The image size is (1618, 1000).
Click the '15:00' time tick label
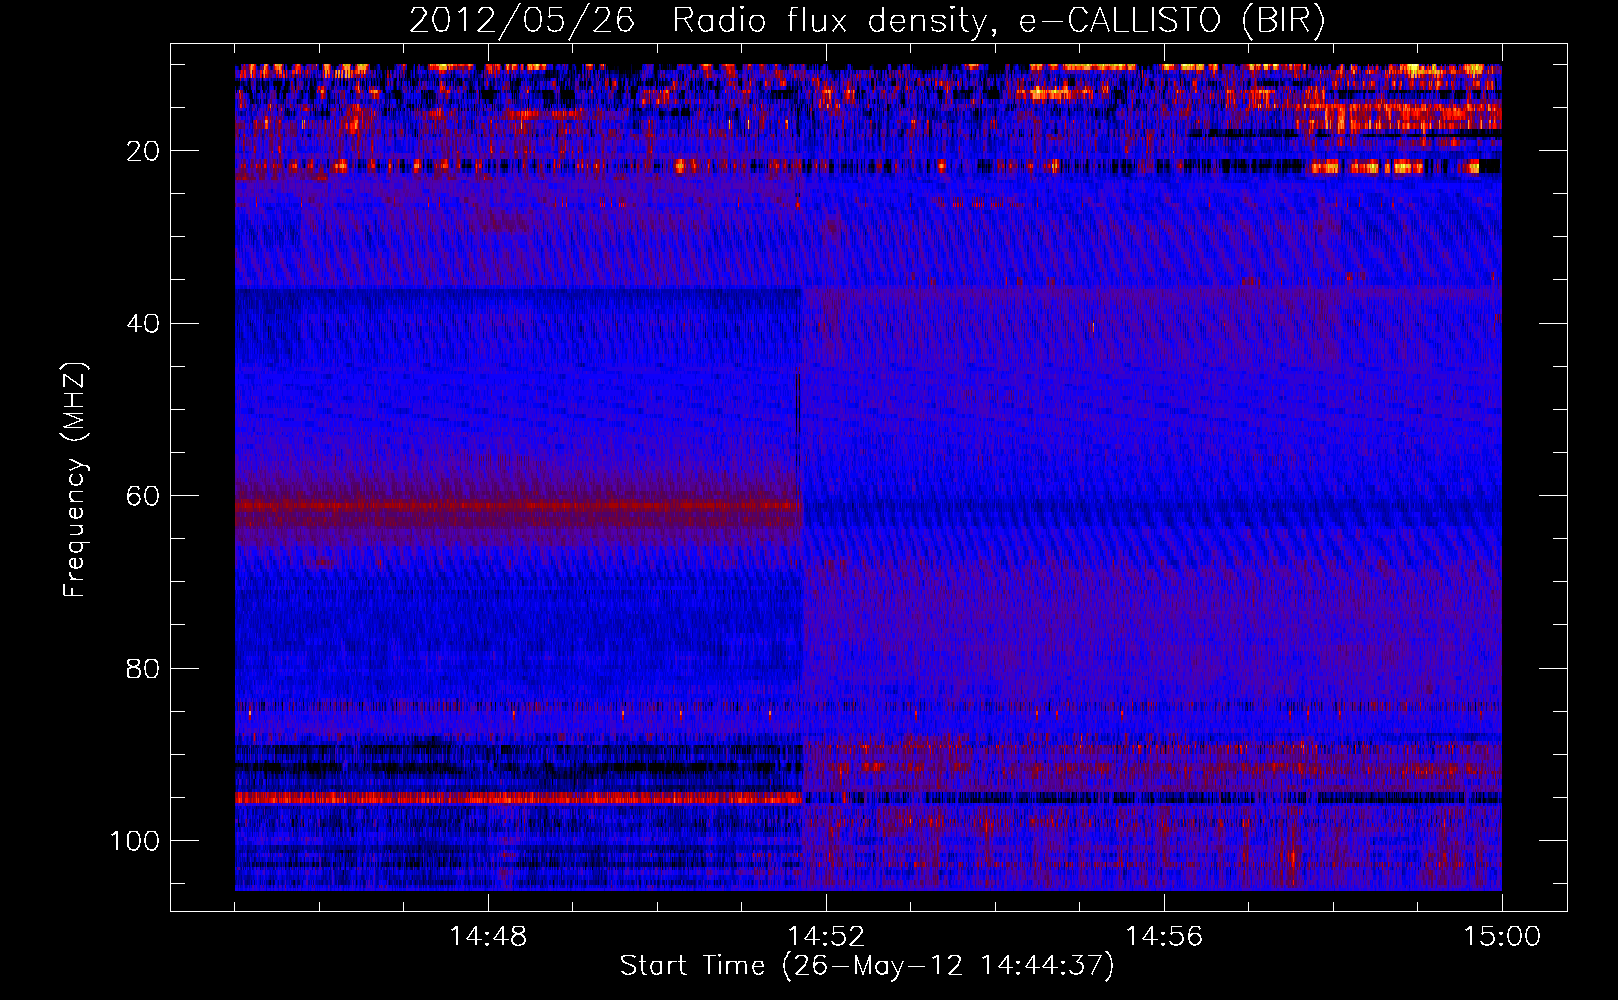click(x=1502, y=937)
